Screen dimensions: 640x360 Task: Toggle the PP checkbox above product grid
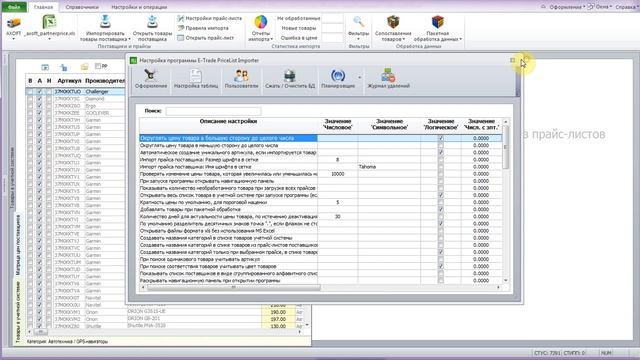[98, 66]
